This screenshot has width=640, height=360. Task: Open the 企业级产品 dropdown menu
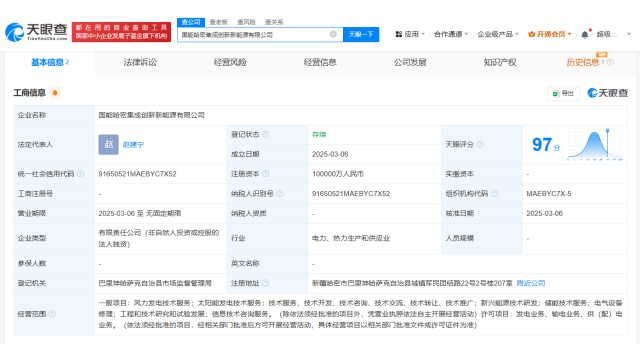[x=498, y=34]
